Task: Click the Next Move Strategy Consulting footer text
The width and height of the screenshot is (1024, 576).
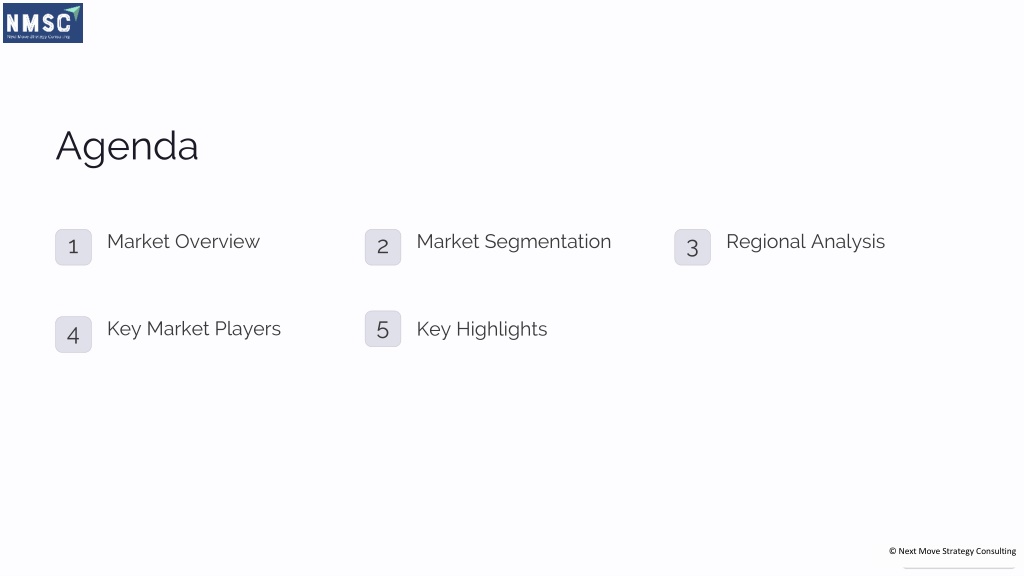Action: tap(957, 551)
